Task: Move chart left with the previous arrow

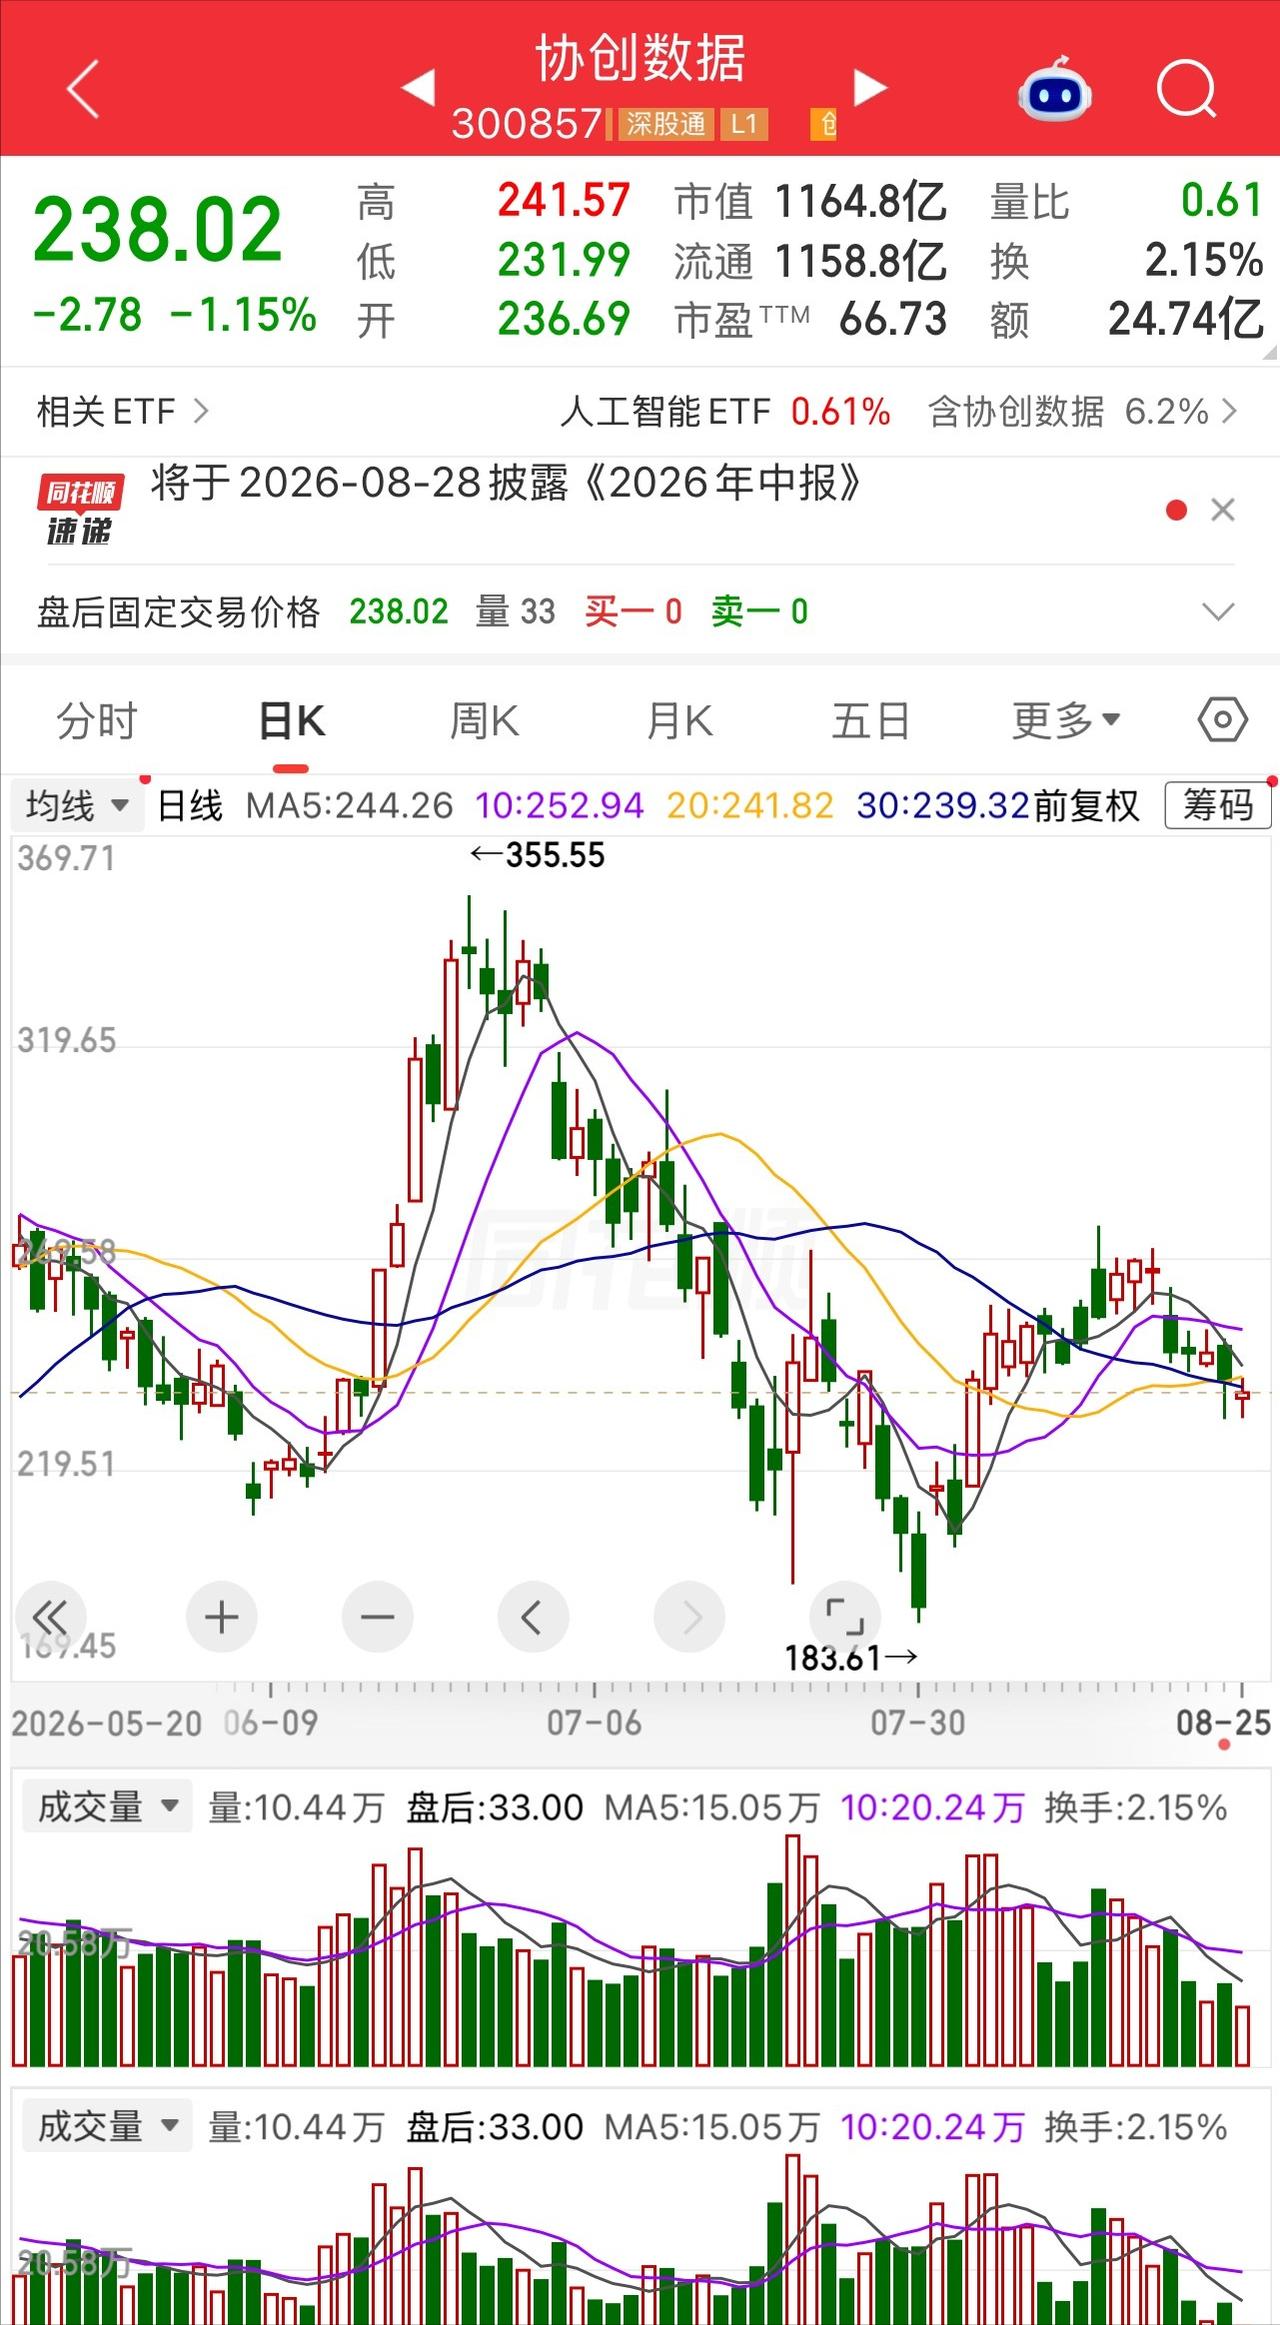Action: pos(533,1617)
